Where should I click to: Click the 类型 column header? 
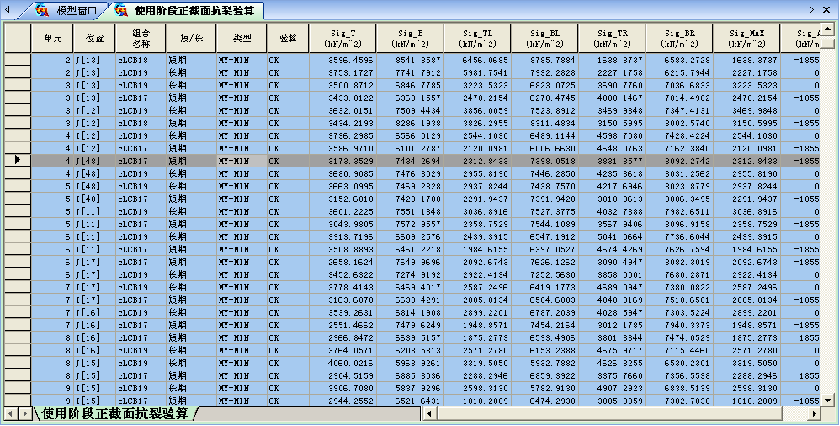coord(241,38)
